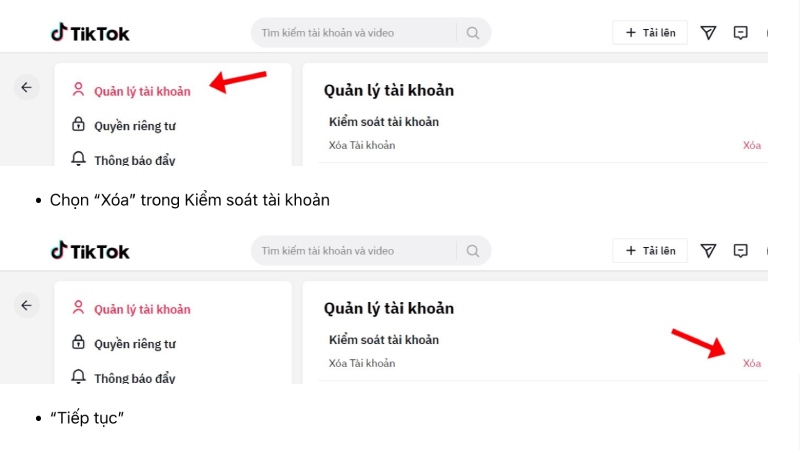
Task: Click the "Xóa" link the red arrow indicates
Action: [x=751, y=363]
